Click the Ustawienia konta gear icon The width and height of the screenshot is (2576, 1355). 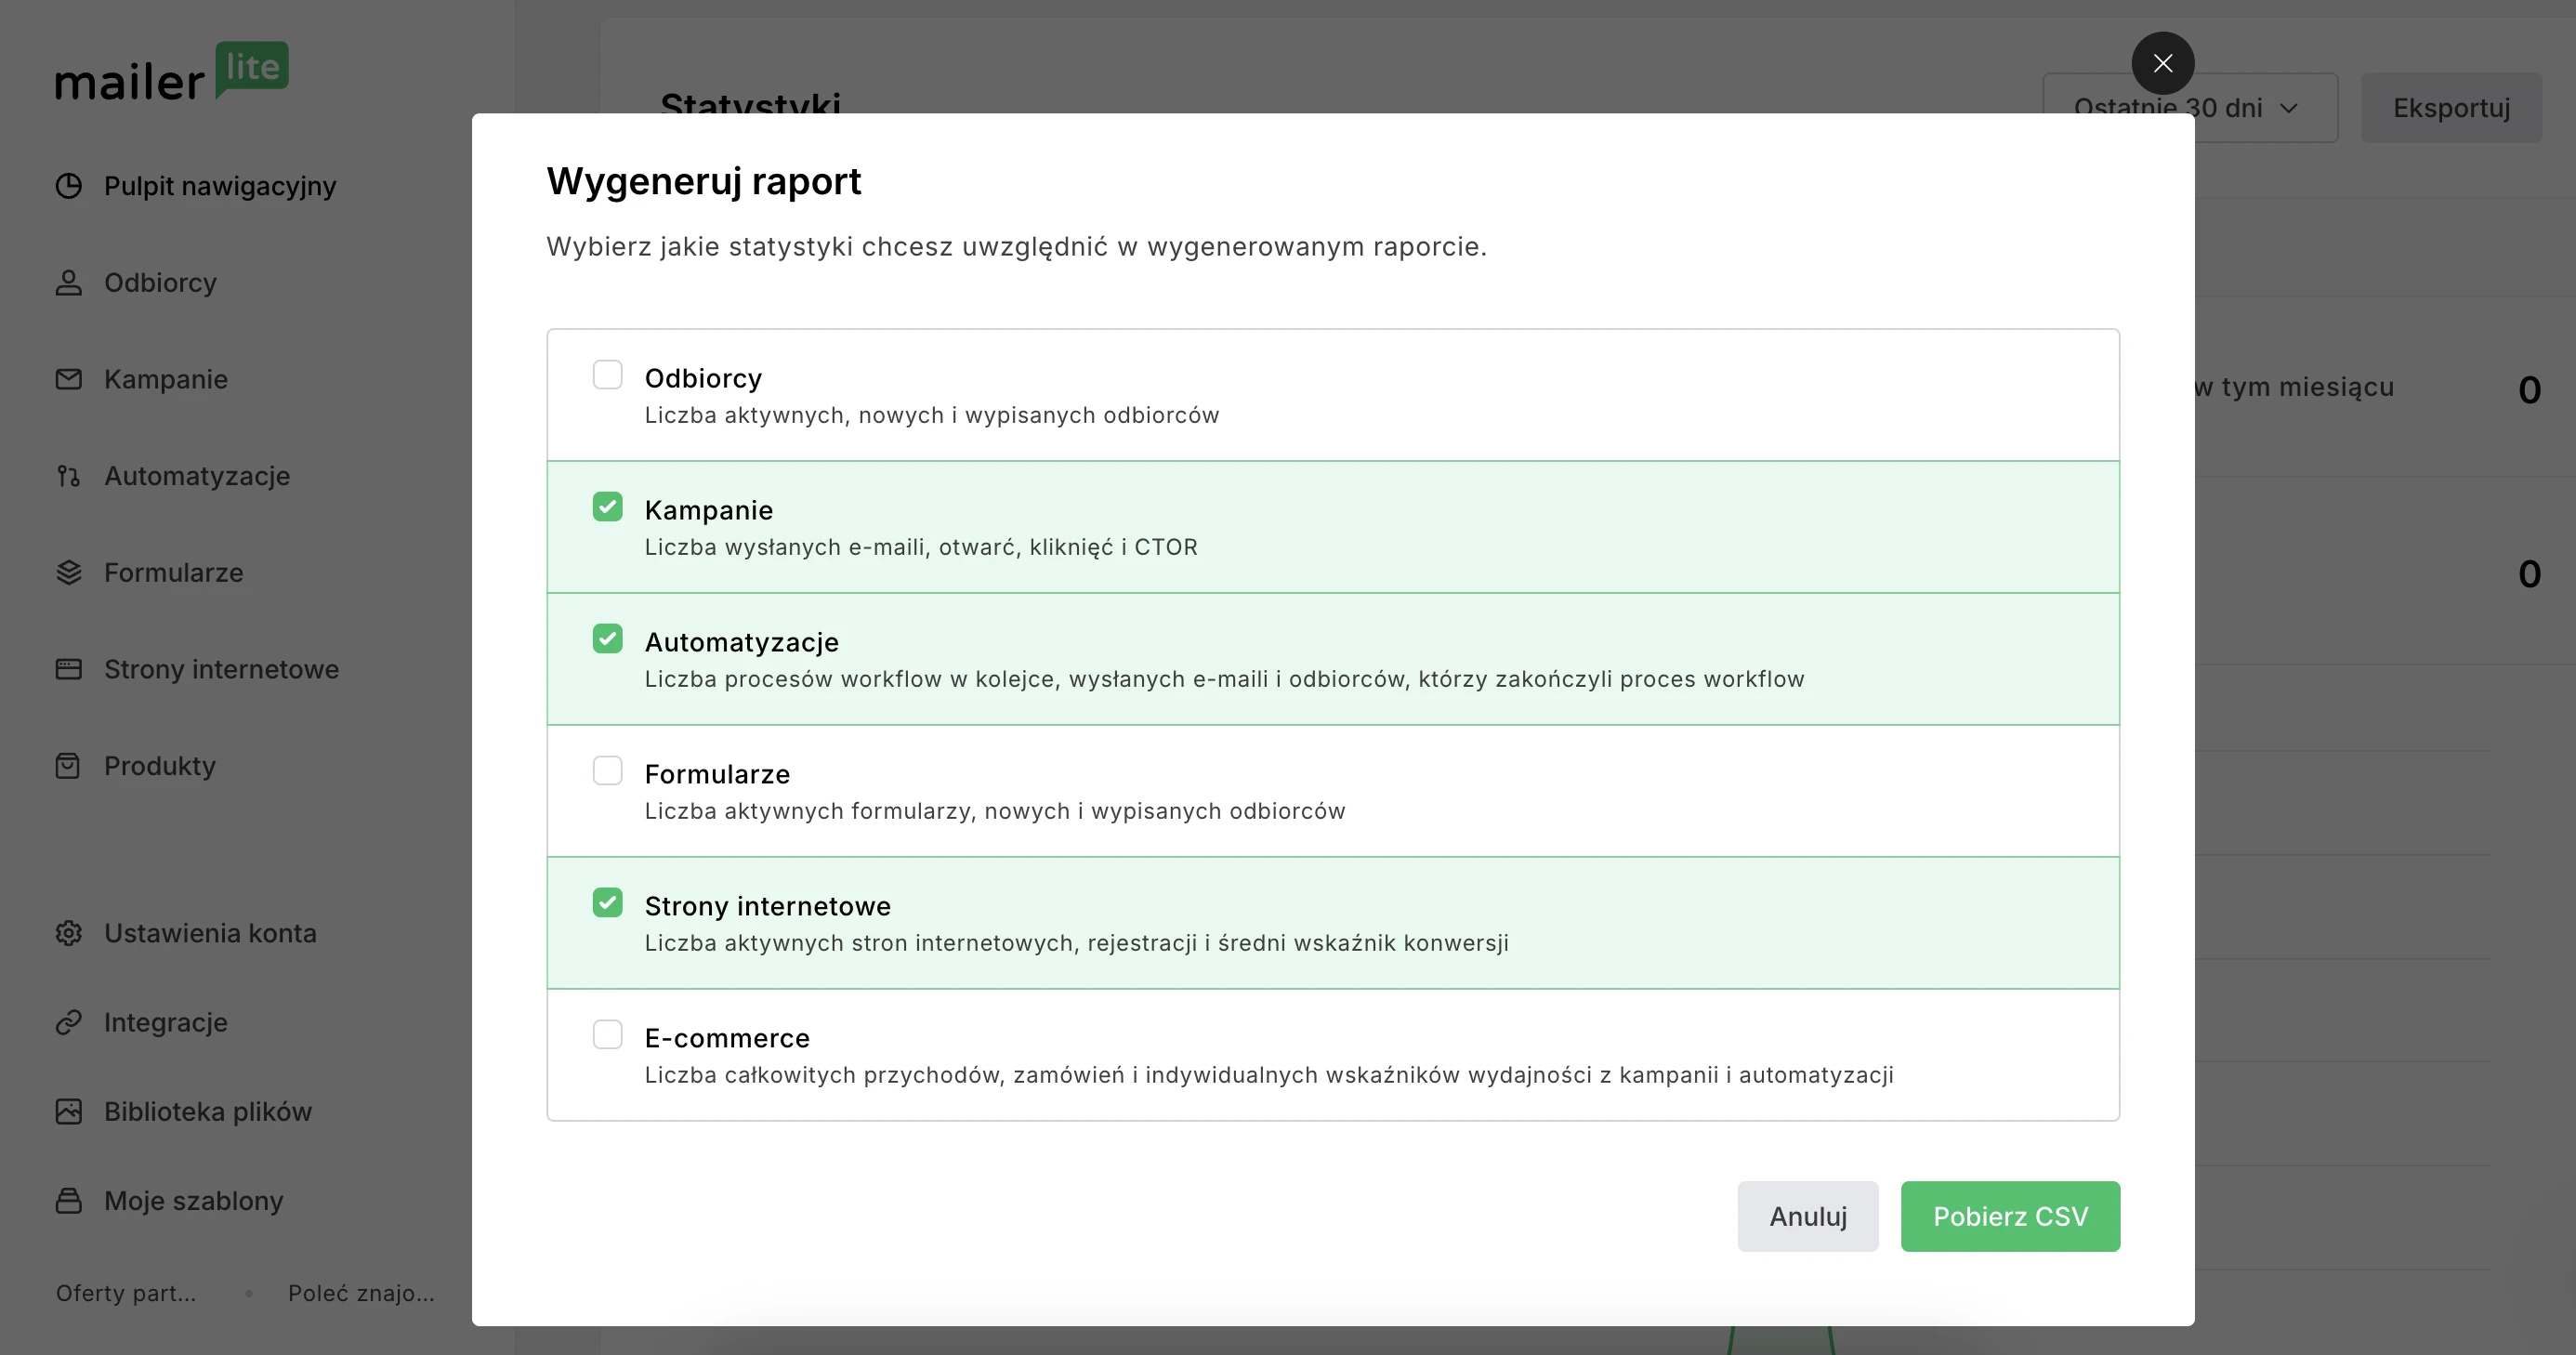[x=68, y=933]
